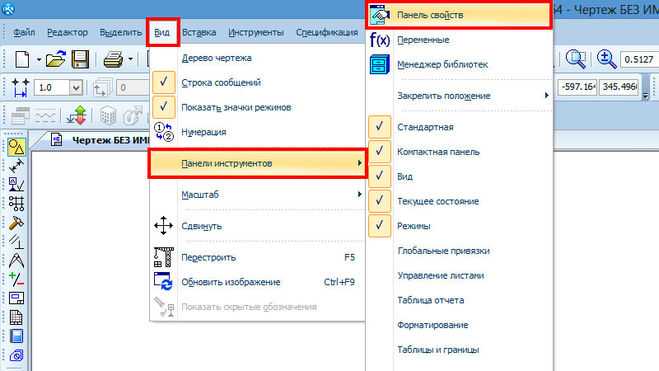Open the 1.0 scale combo box dropdown

pyautogui.click(x=76, y=88)
